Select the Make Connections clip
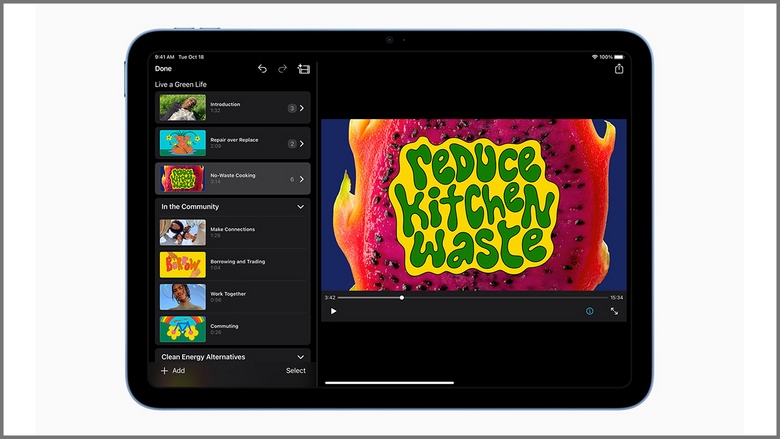Screen dimensions: 780x439 [x=232, y=232]
